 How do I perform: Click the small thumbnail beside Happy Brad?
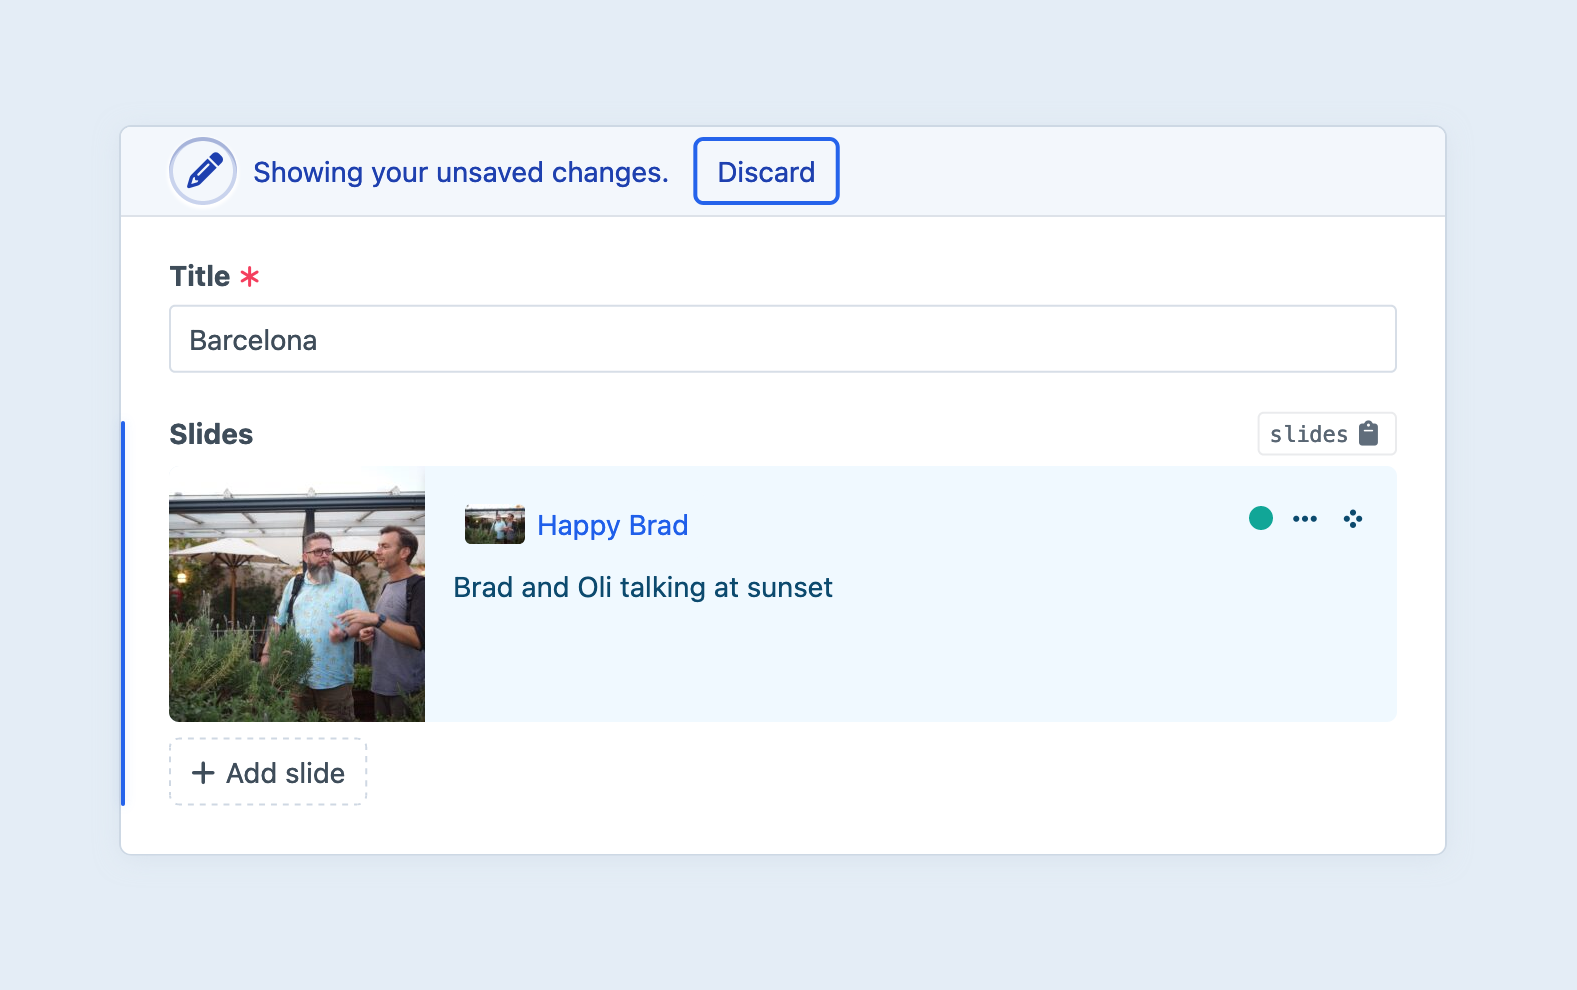coord(495,525)
